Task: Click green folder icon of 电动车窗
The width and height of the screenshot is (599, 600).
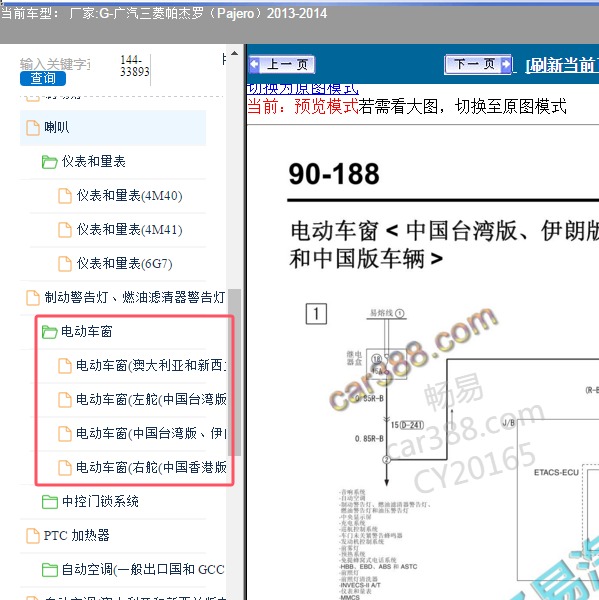Action: 49,332
